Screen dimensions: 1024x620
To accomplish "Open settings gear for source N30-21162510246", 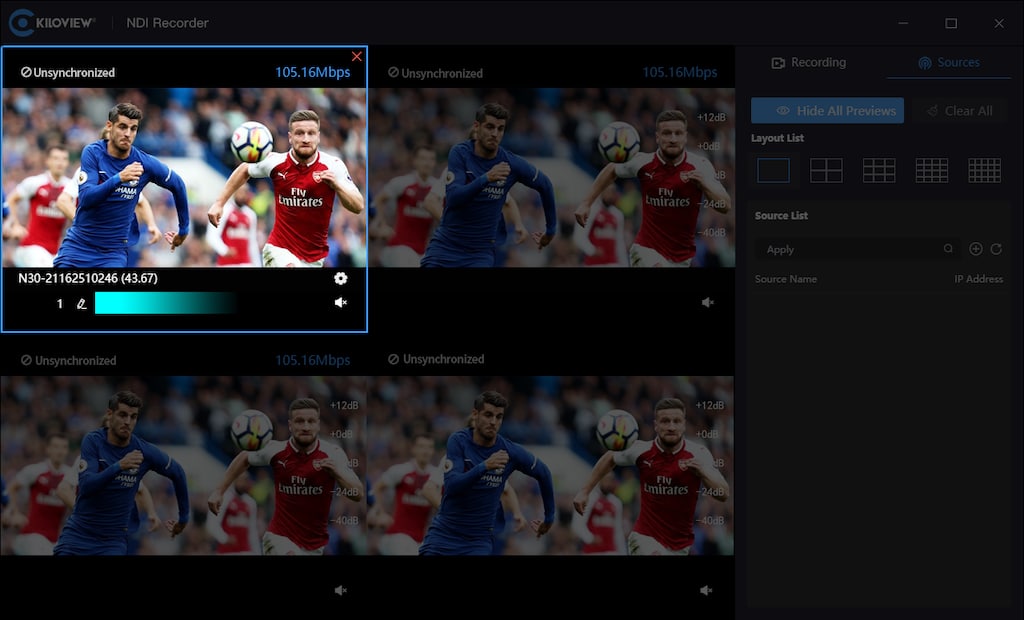I will [x=341, y=279].
